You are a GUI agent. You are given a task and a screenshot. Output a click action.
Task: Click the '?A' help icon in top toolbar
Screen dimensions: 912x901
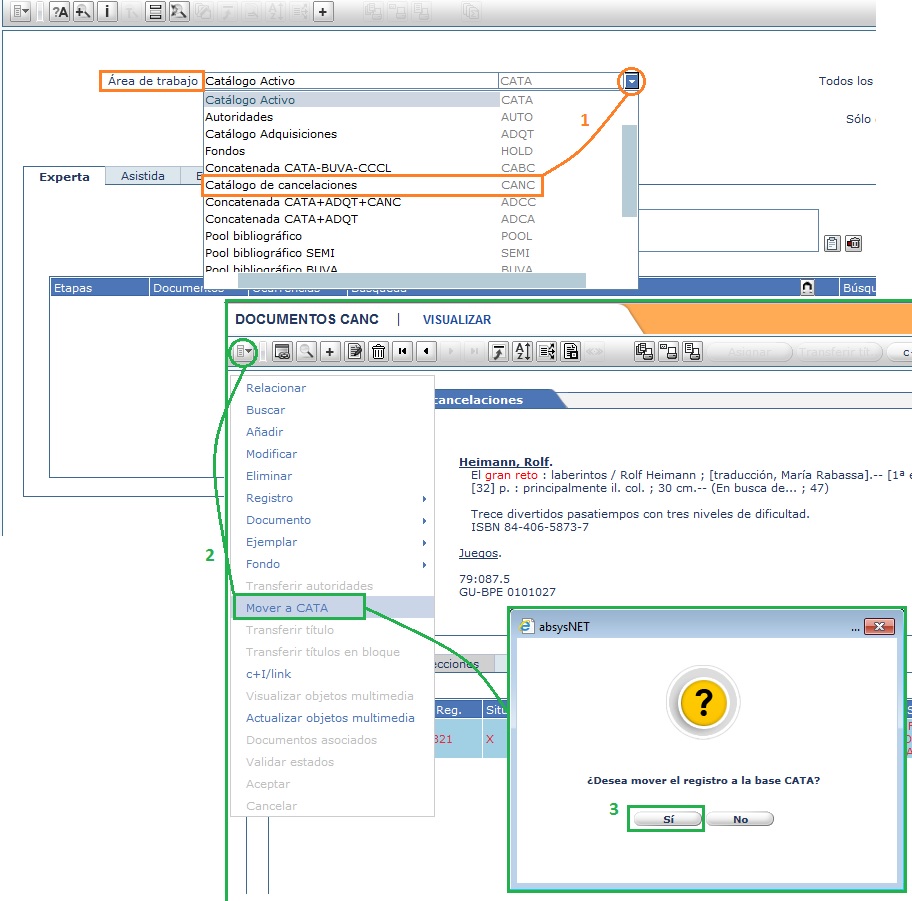point(59,12)
